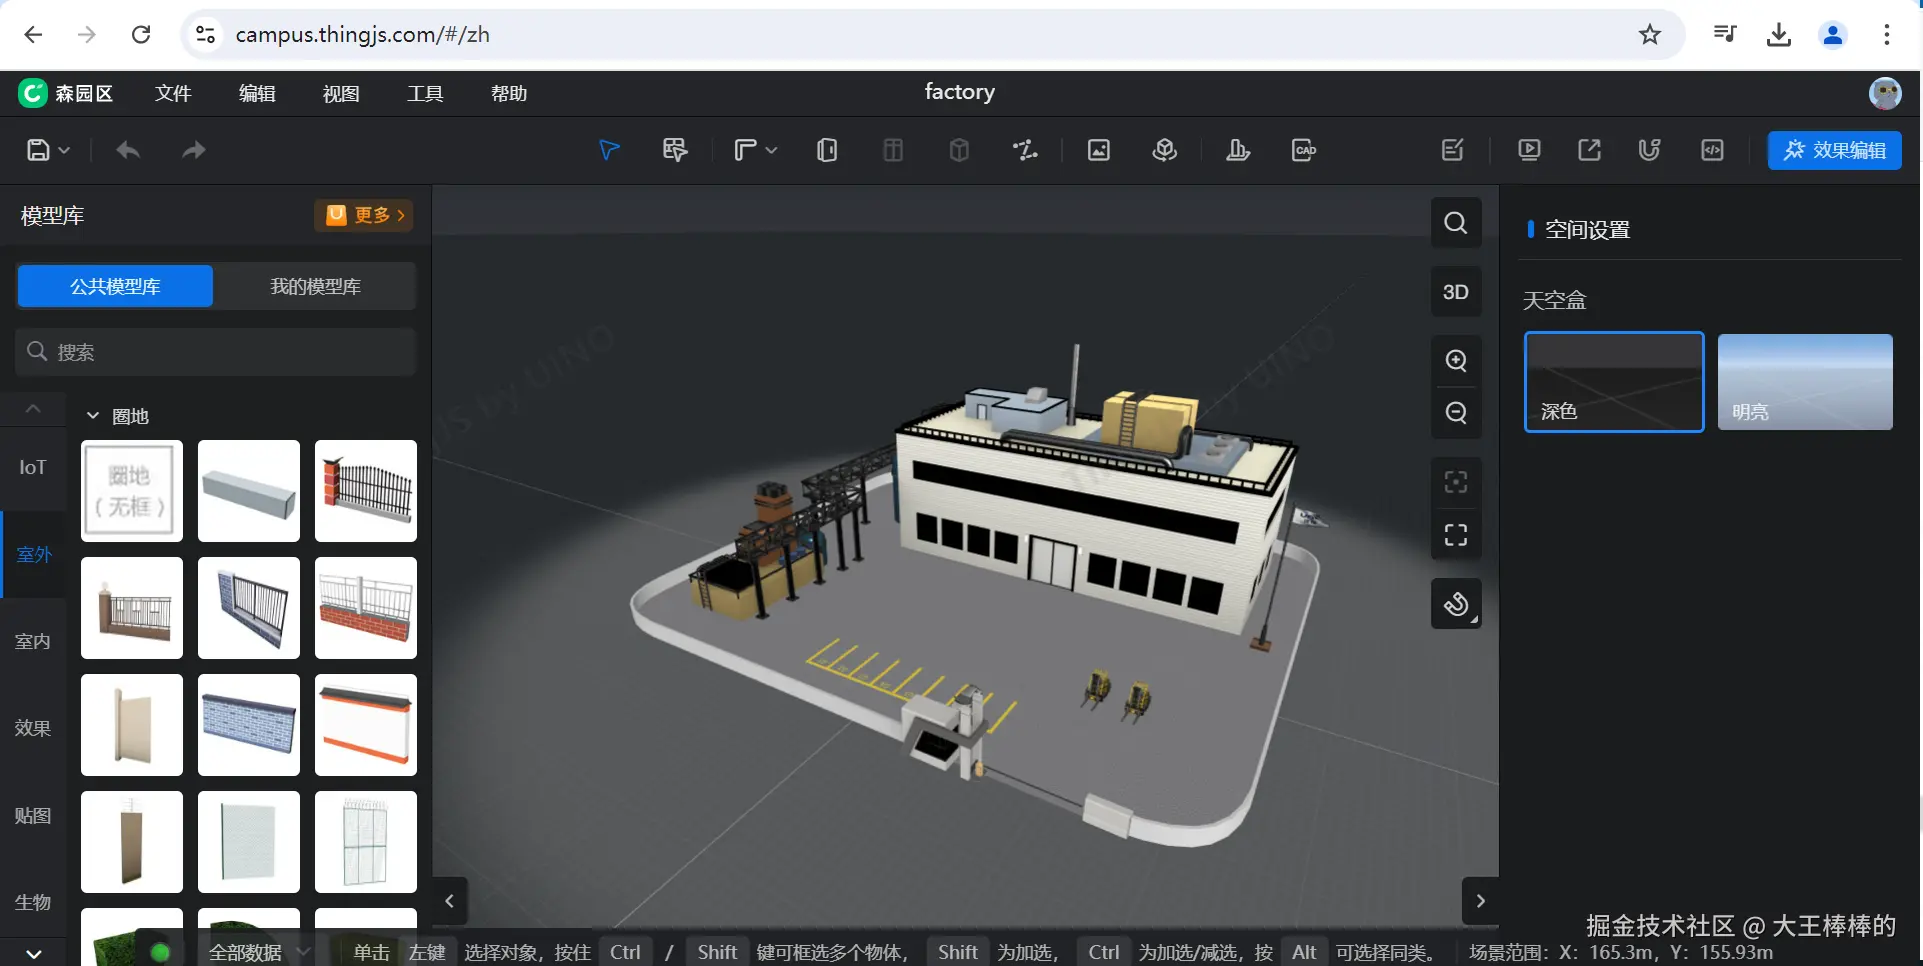
Task: Choose the 明亮 bright skybox
Action: click(x=1805, y=382)
